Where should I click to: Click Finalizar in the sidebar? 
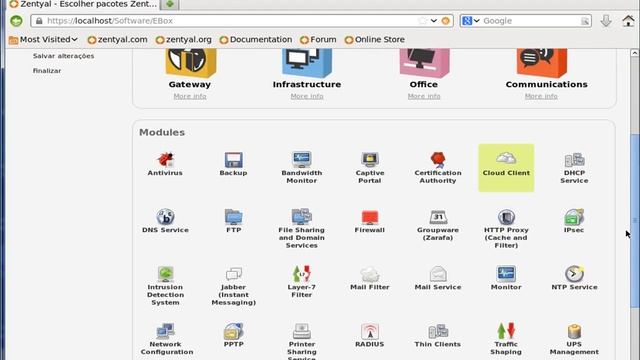point(47,71)
